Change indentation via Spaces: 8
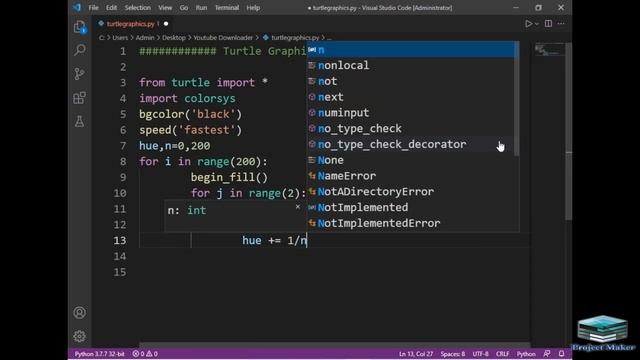Screen dimensions: 640x360 click(453, 354)
